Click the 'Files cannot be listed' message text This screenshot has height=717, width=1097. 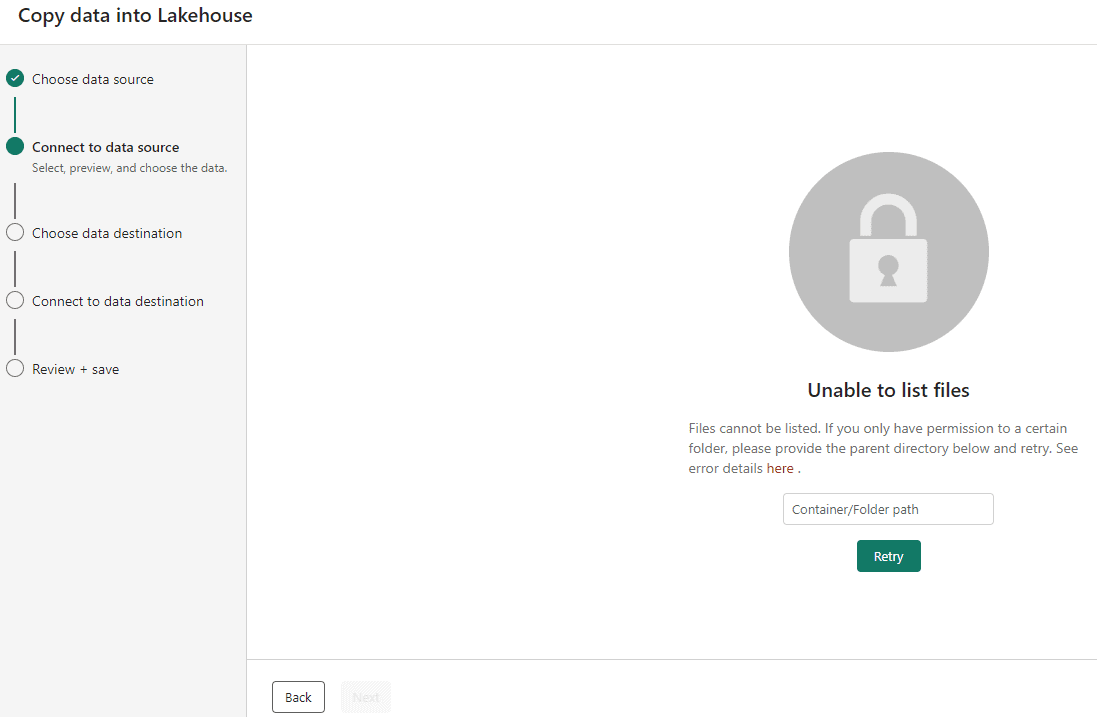883,448
